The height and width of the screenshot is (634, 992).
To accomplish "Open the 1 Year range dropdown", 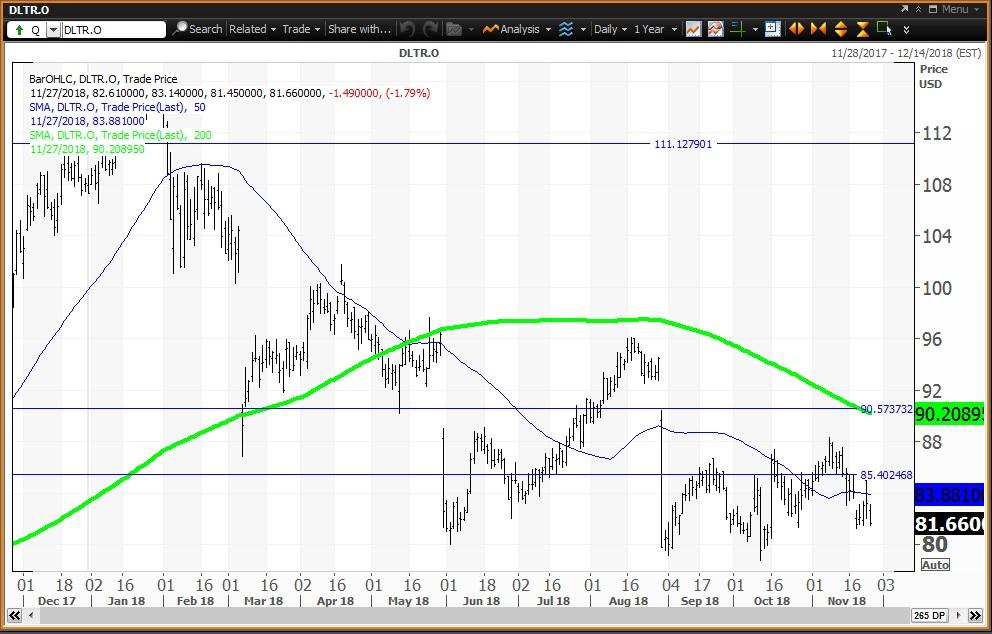I will point(649,29).
